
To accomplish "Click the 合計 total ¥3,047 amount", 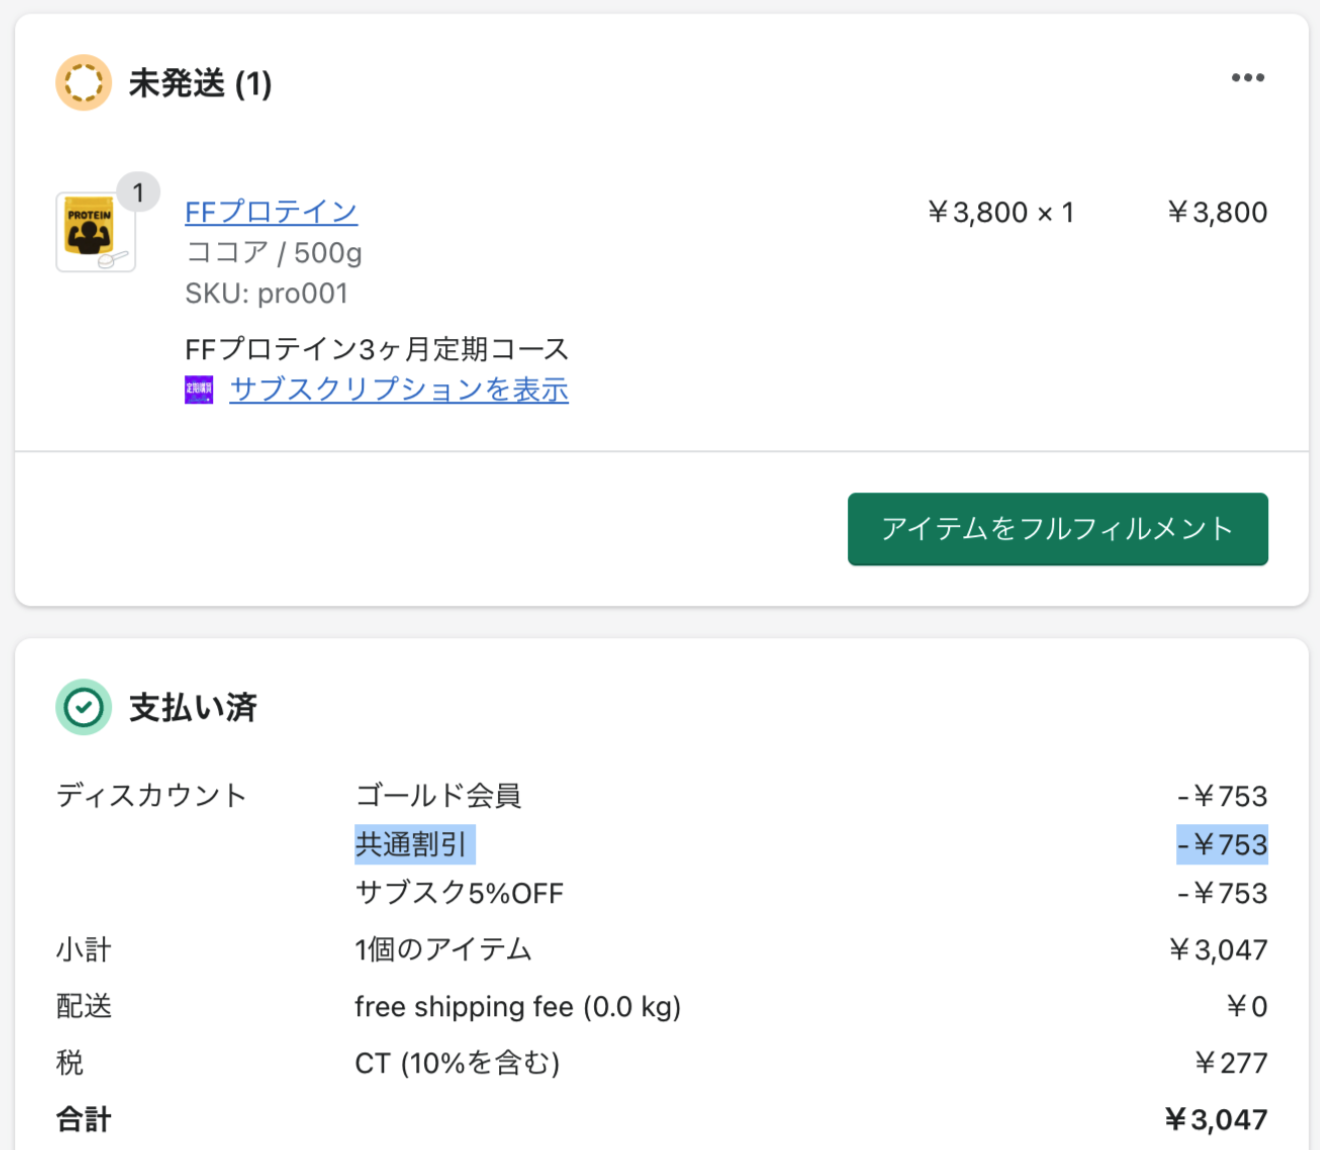I will pos(1216,1120).
